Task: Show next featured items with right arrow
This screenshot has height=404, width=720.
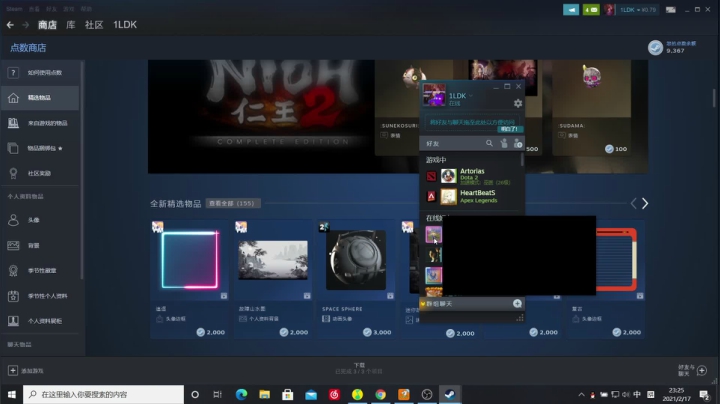Action: 645,203
